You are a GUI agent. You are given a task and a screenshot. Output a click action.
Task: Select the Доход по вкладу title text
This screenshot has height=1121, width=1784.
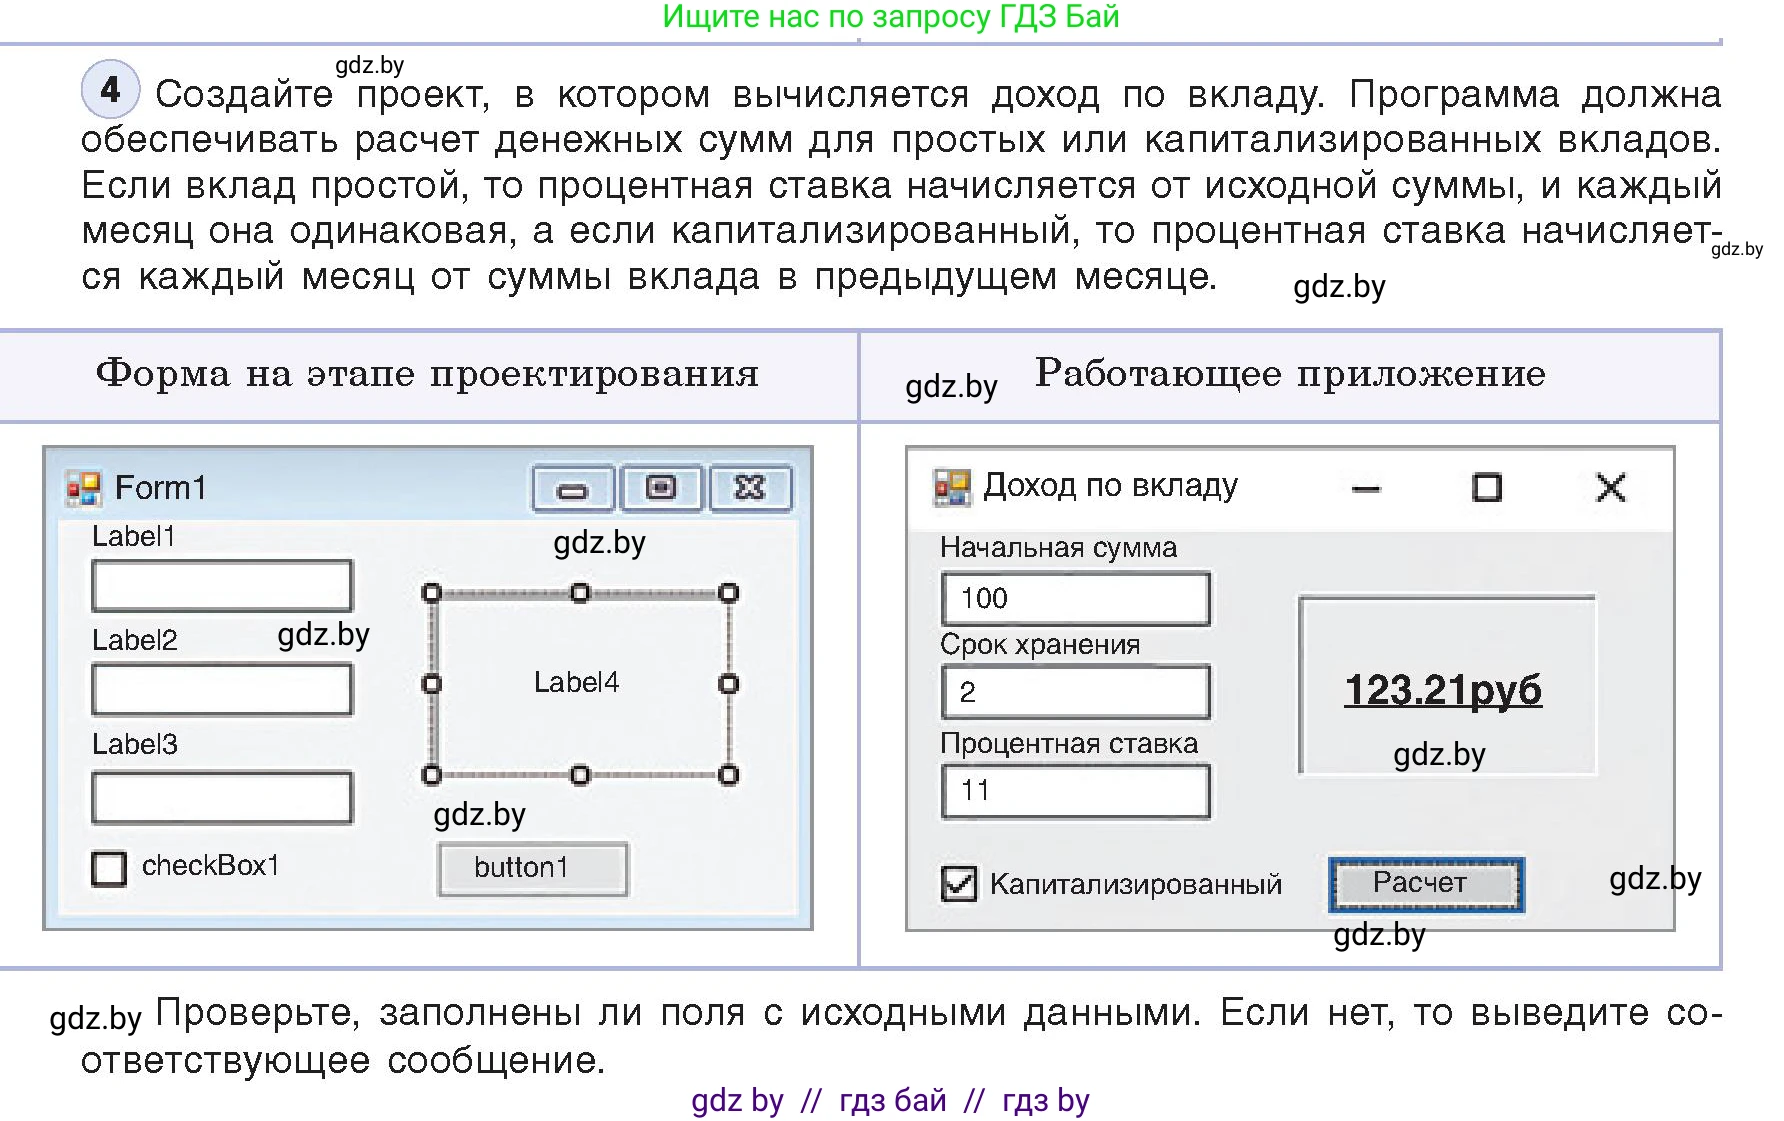[x=1111, y=484]
